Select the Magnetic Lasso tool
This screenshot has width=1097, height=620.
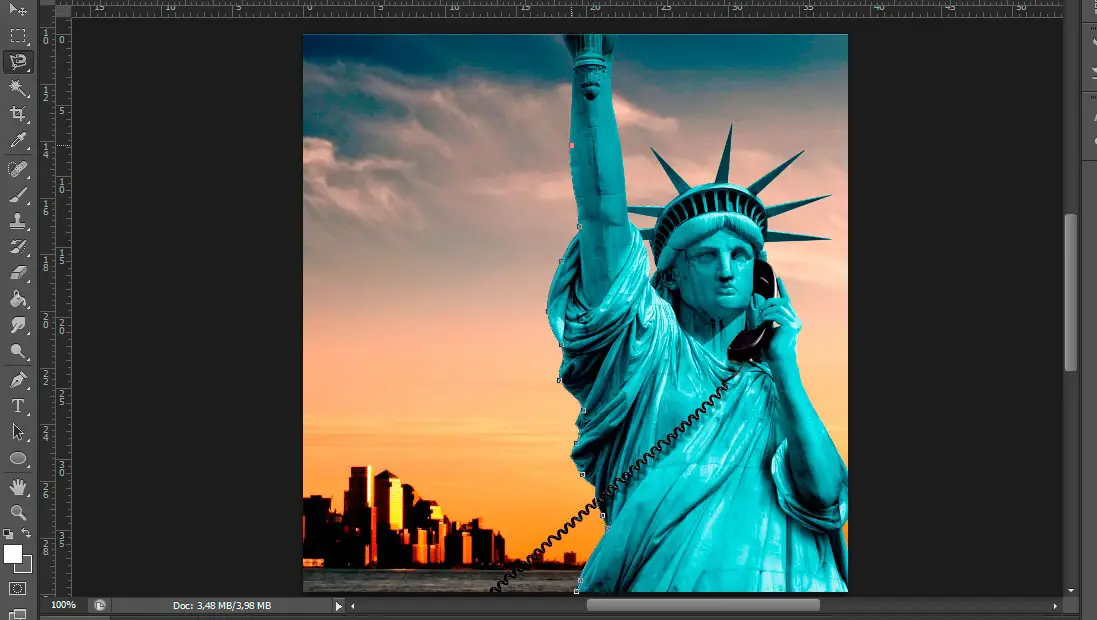coord(18,62)
